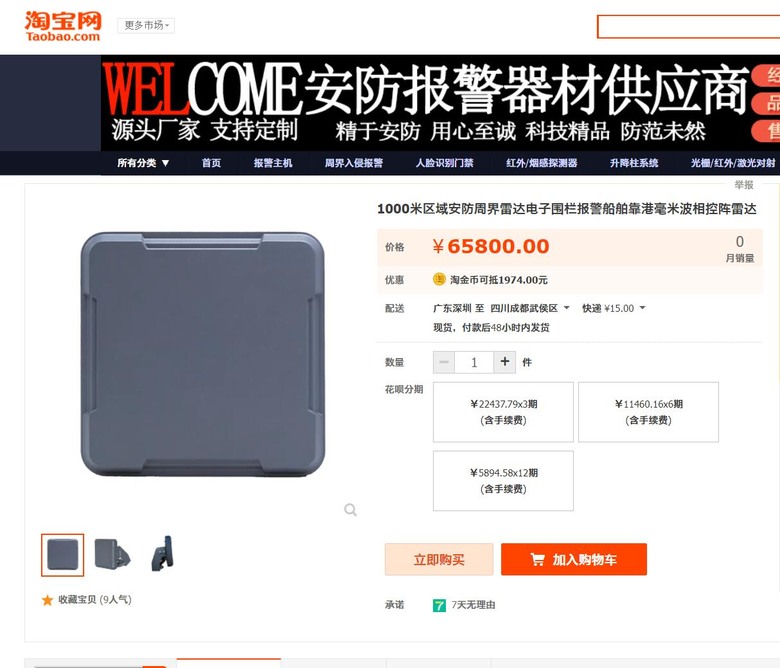780x668 pixels.
Task: Click the gold coin icon beside 淘金币可抵1974.00元
Action: pyautogui.click(x=439, y=280)
